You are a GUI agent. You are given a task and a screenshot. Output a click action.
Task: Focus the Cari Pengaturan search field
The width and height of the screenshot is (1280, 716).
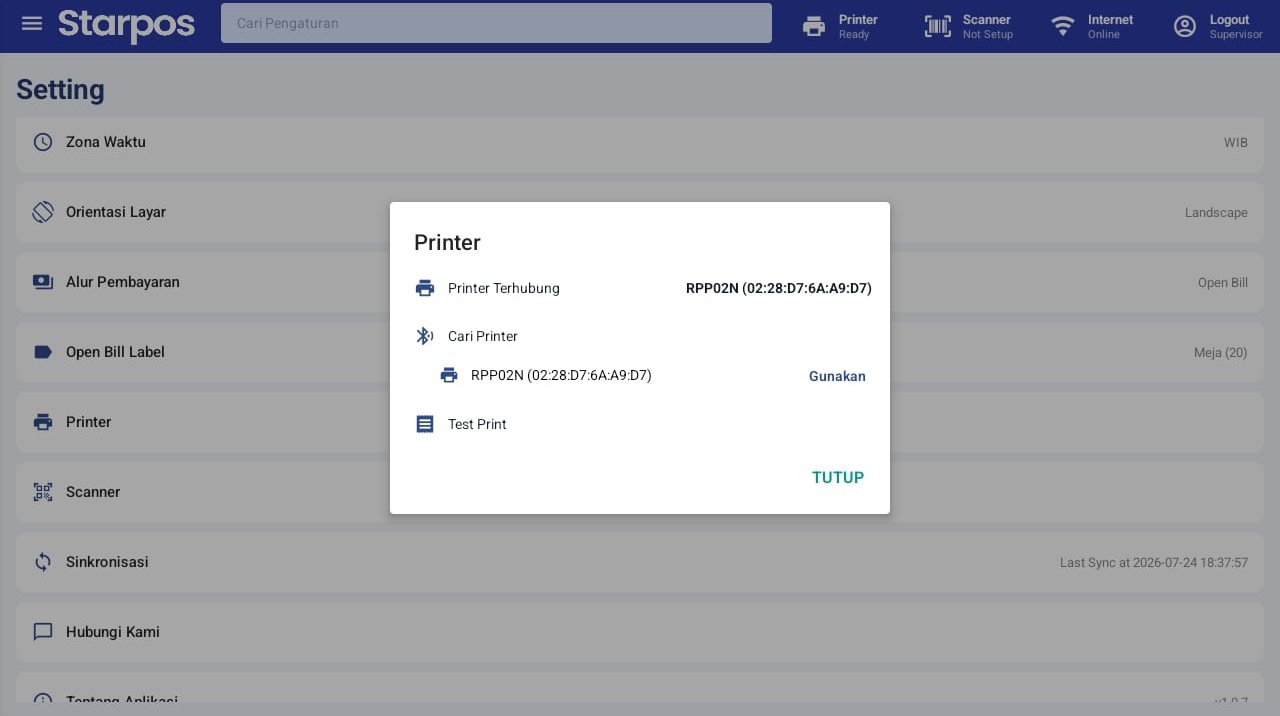[496, 23]
